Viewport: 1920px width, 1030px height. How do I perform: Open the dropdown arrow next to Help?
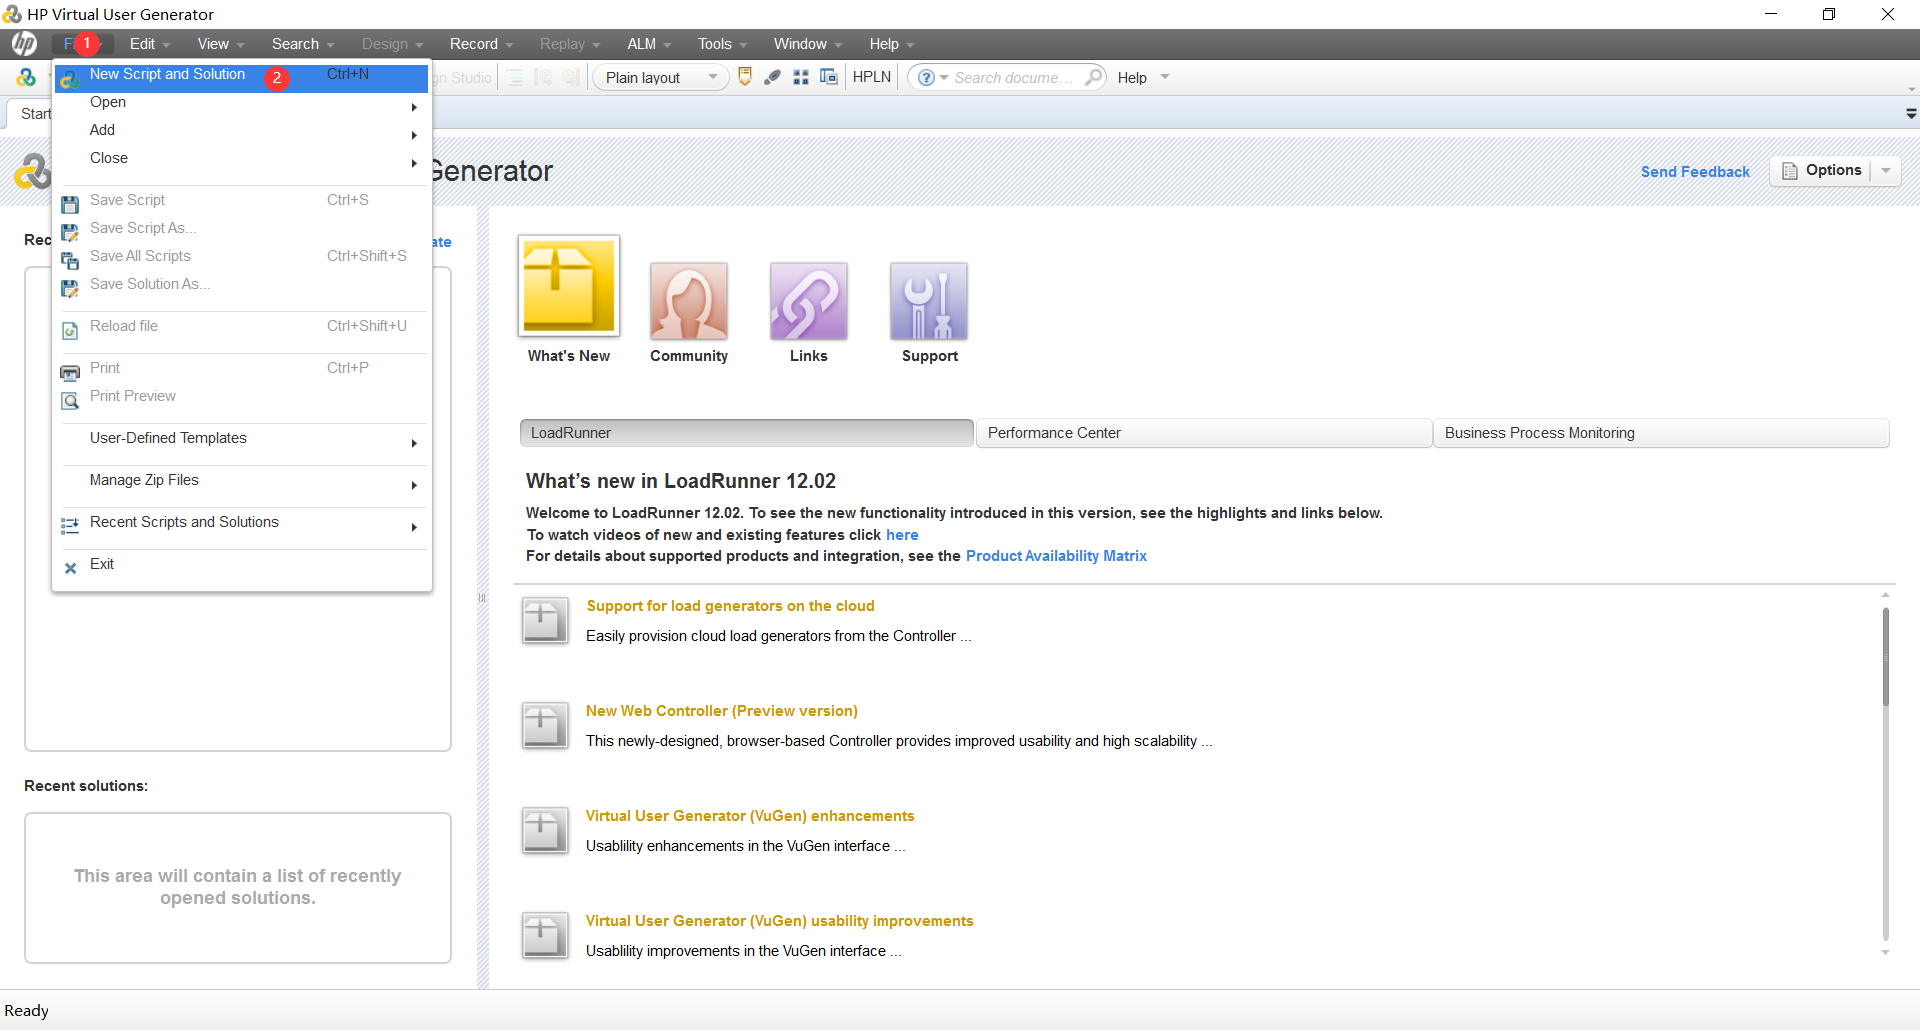1165,78
